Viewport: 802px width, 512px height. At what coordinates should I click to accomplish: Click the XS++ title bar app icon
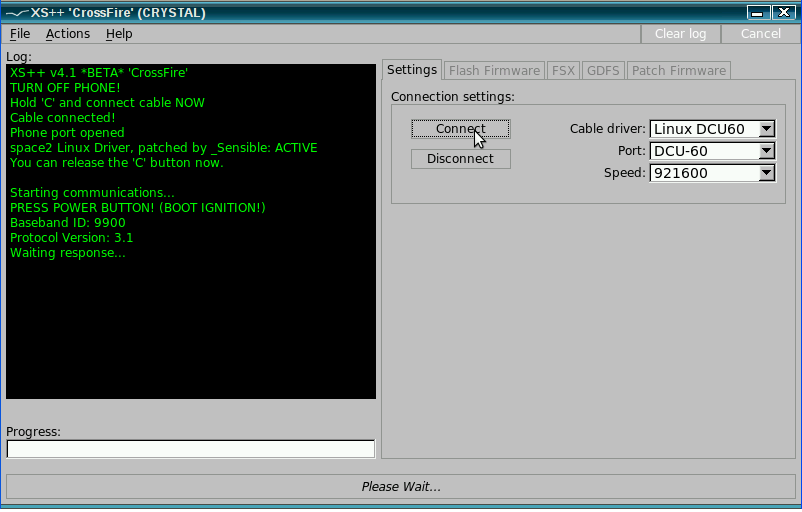pyautogui.click(x=17, y=13)
